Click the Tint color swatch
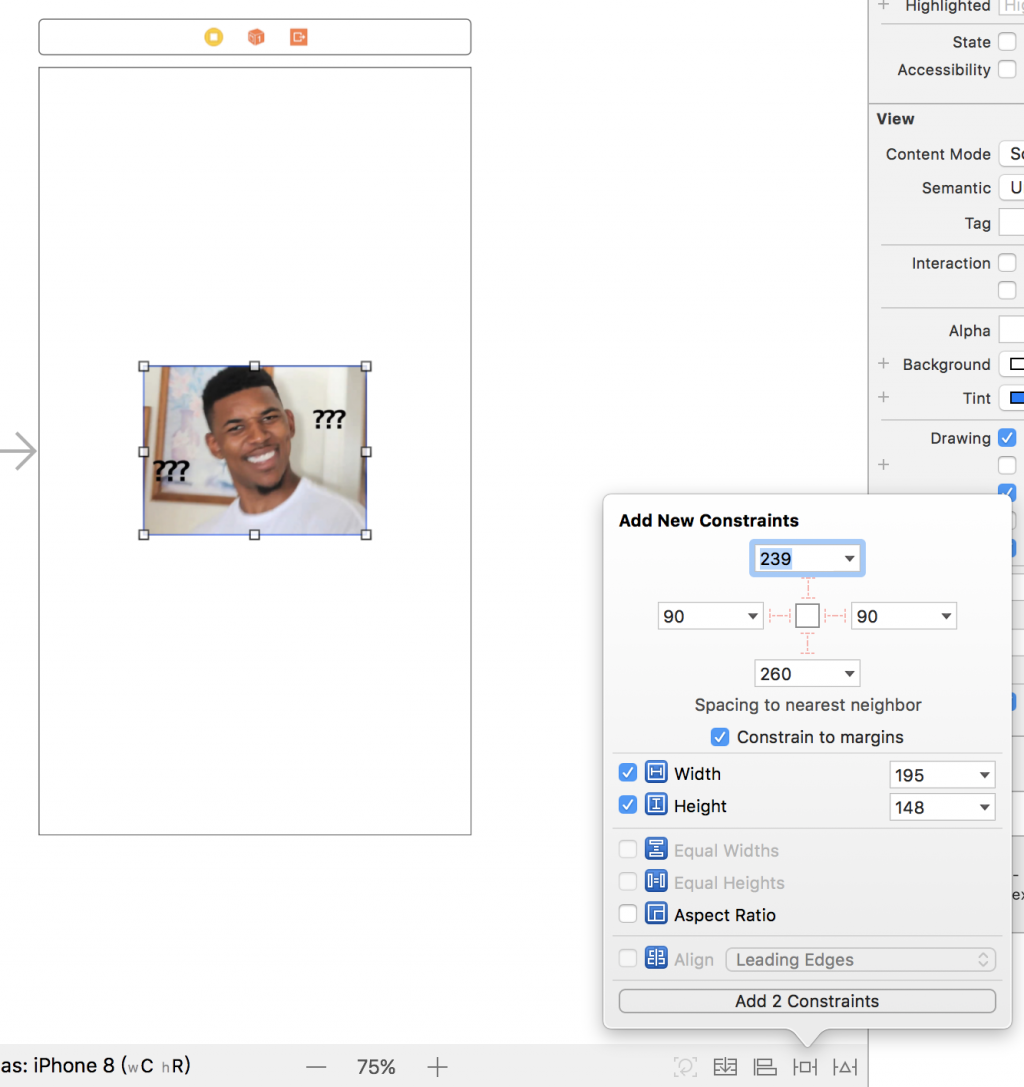The width and height of the screenshot is (1024, 1087). 1016,398
